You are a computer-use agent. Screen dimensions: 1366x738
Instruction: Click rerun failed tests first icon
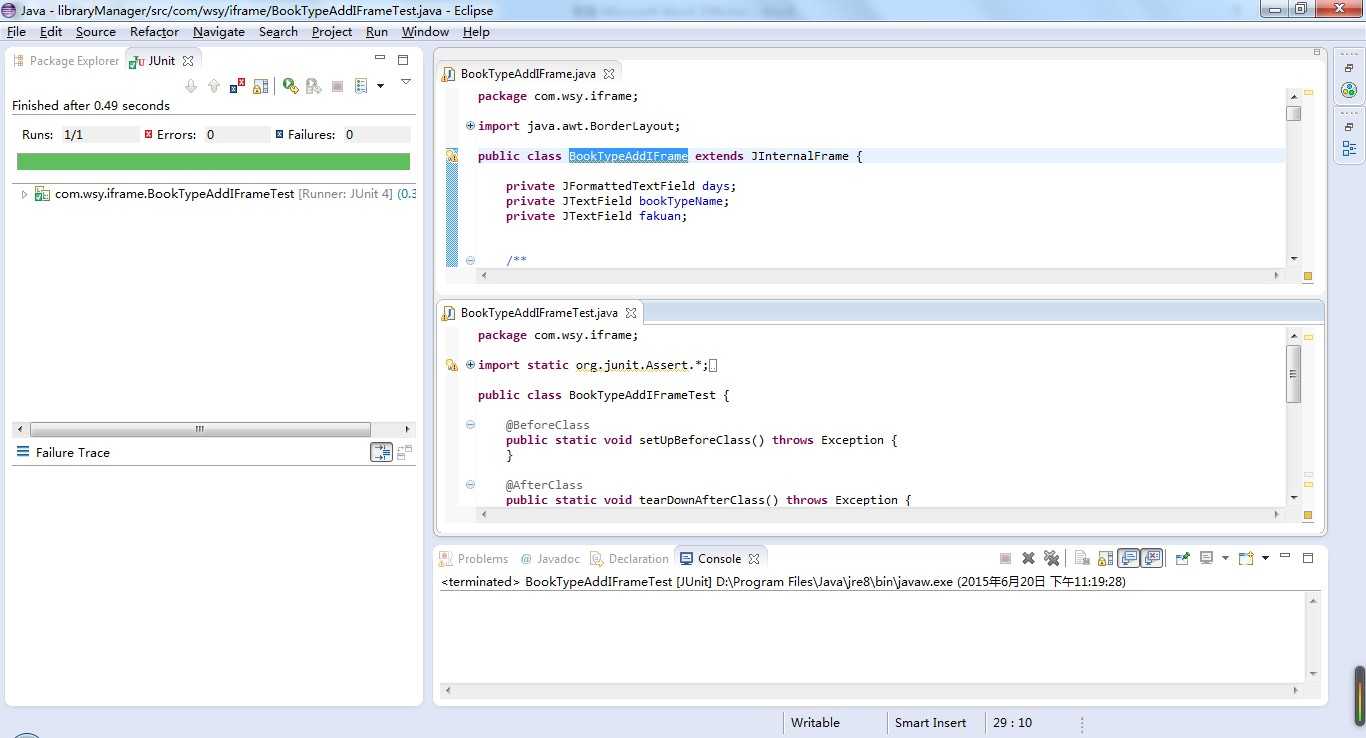click(x=313, y=86)
